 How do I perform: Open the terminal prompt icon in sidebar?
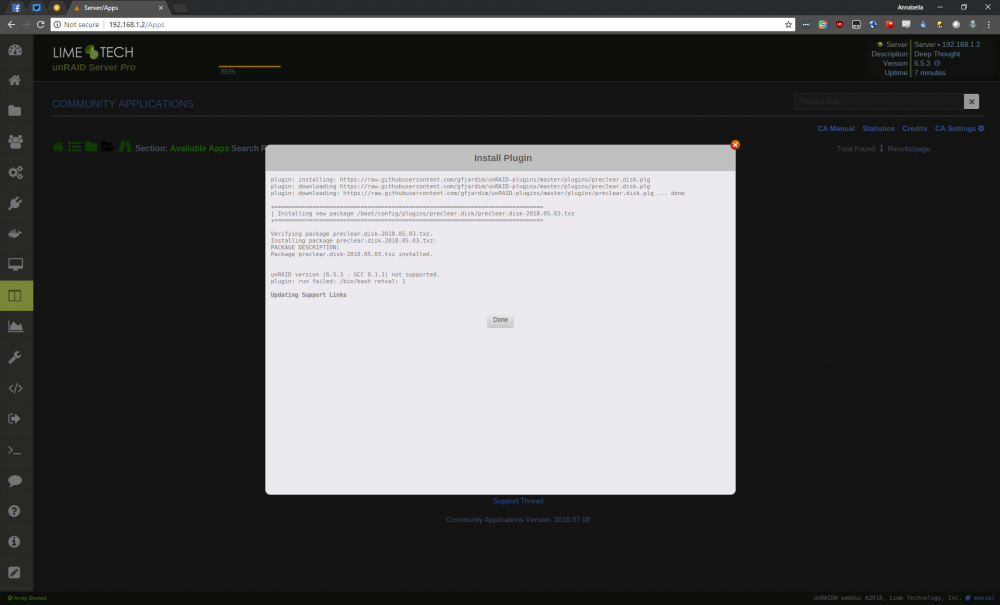point(15,450)
